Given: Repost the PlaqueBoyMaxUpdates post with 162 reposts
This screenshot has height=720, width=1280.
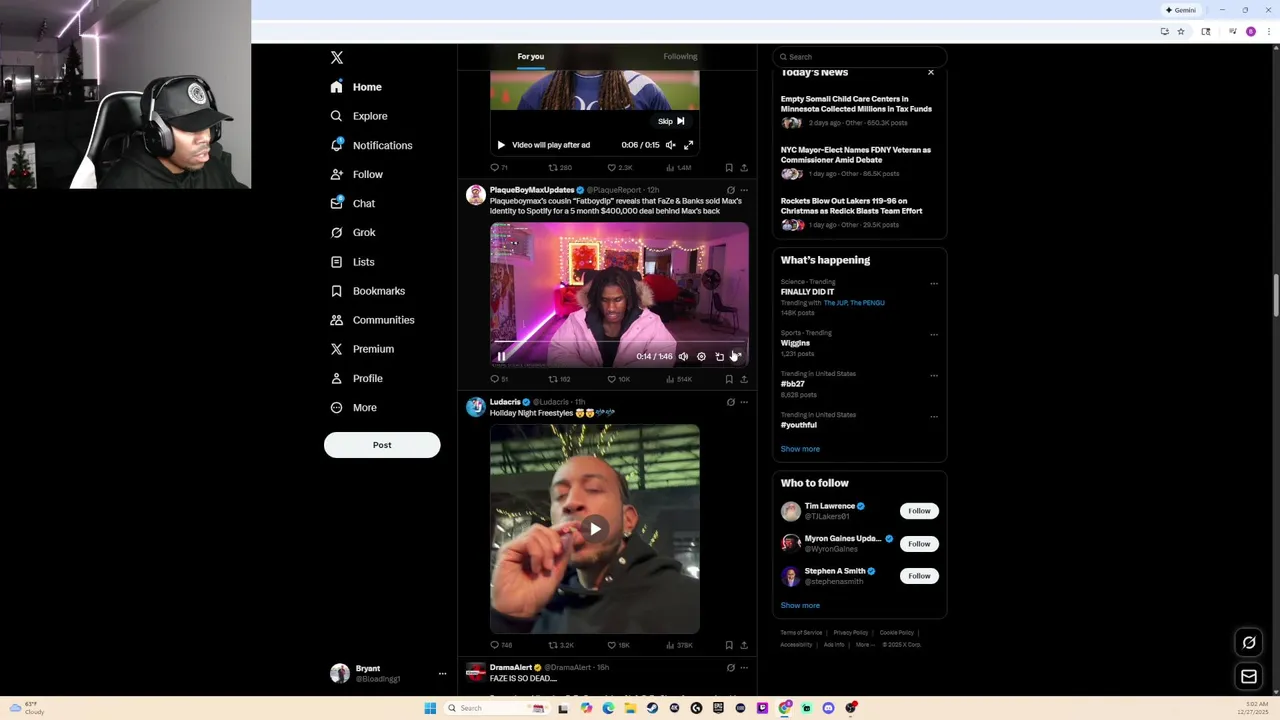Looking at the screenshot, I should 559,379.
